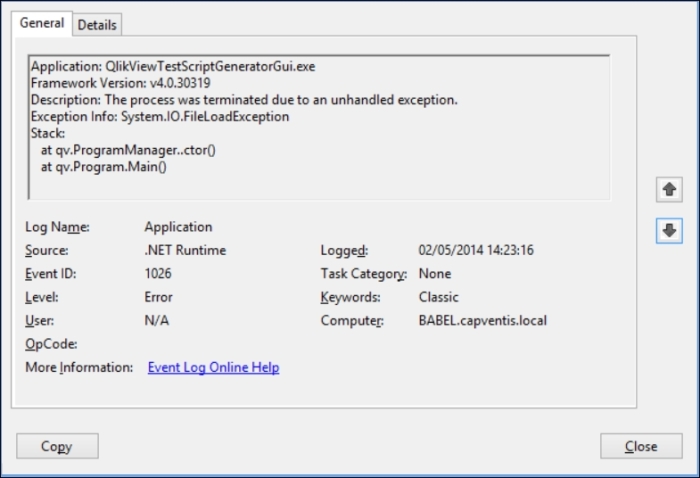The width and height of the screenshot is (700, 478).
Task: Click the Keywords value 'Classic'
Action: click(438, 297)
